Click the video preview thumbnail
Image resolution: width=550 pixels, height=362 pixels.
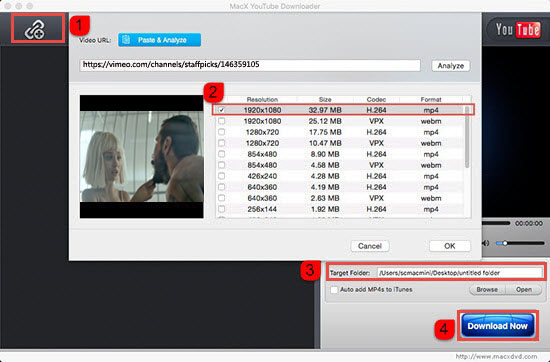tap(141, 157)
